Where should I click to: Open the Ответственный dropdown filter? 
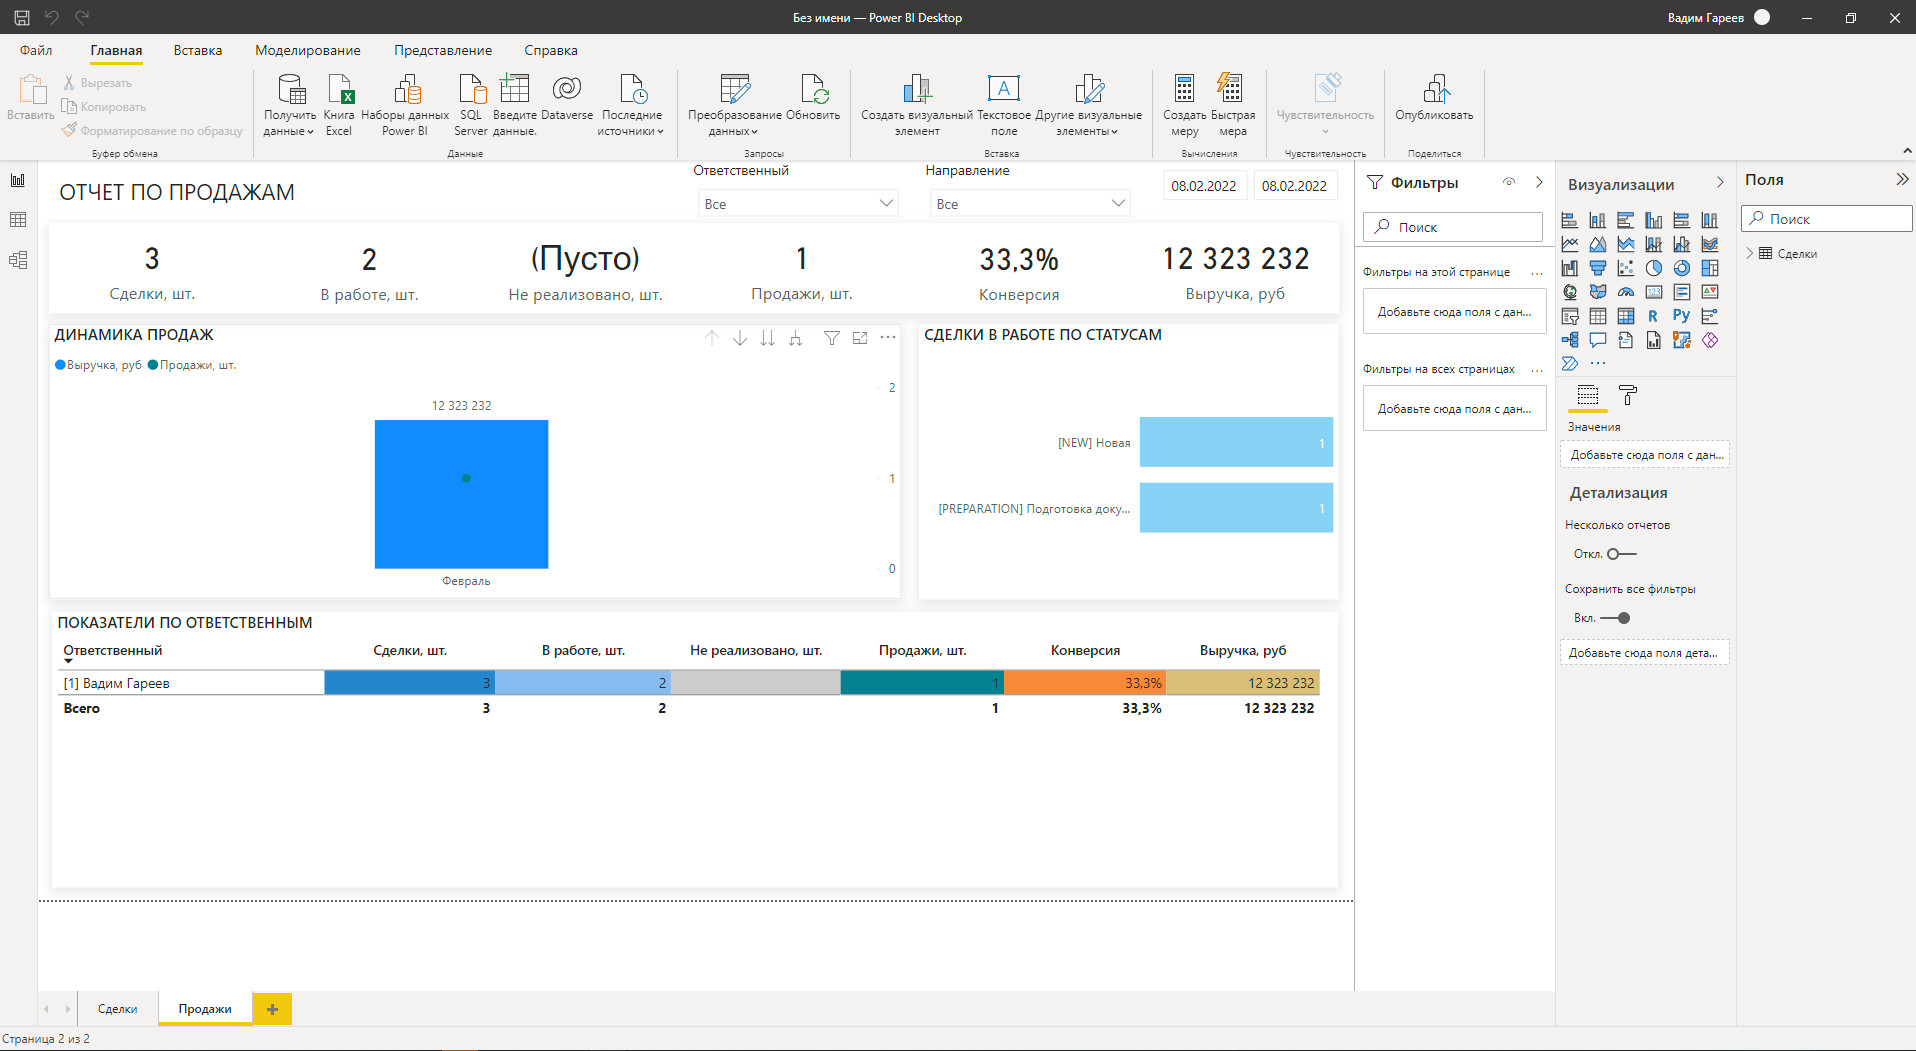click(x=797, y=204)
